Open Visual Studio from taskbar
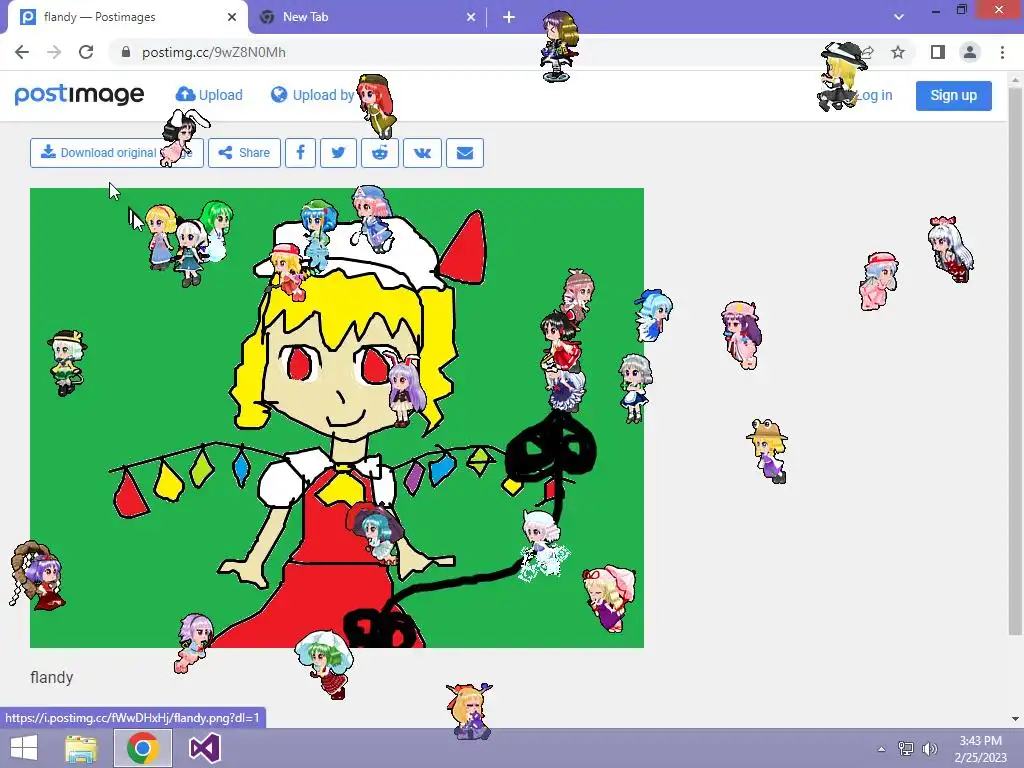Viewport: 1024px width, 768px height. coord(204,748)
